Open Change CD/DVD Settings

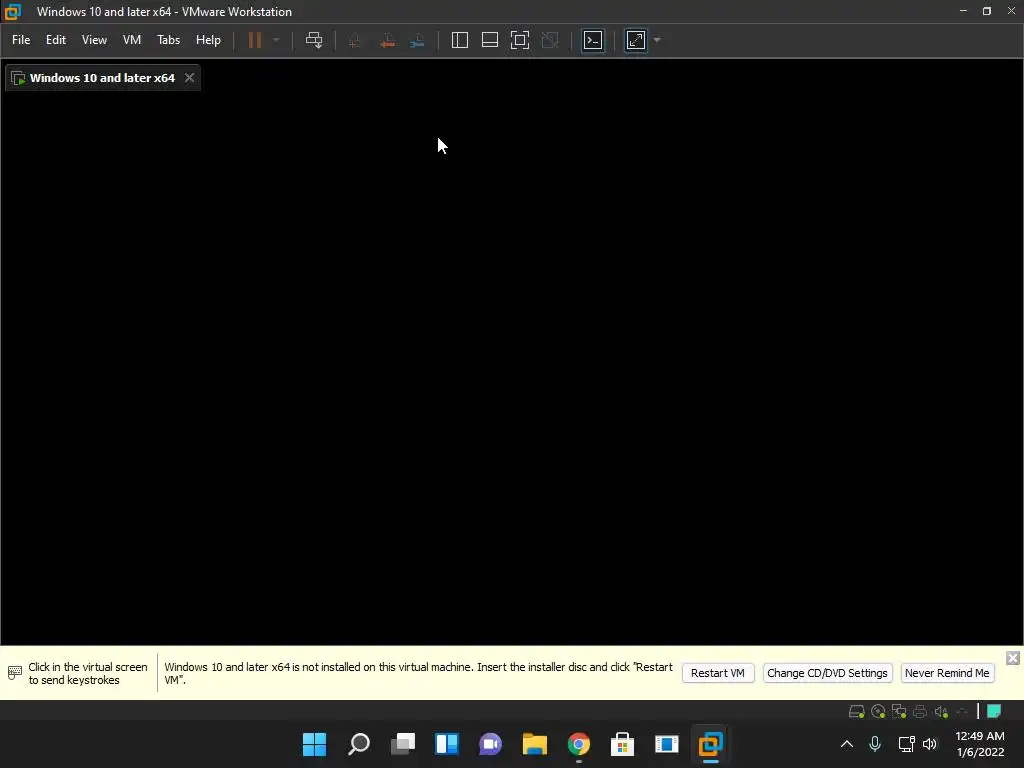827,673
